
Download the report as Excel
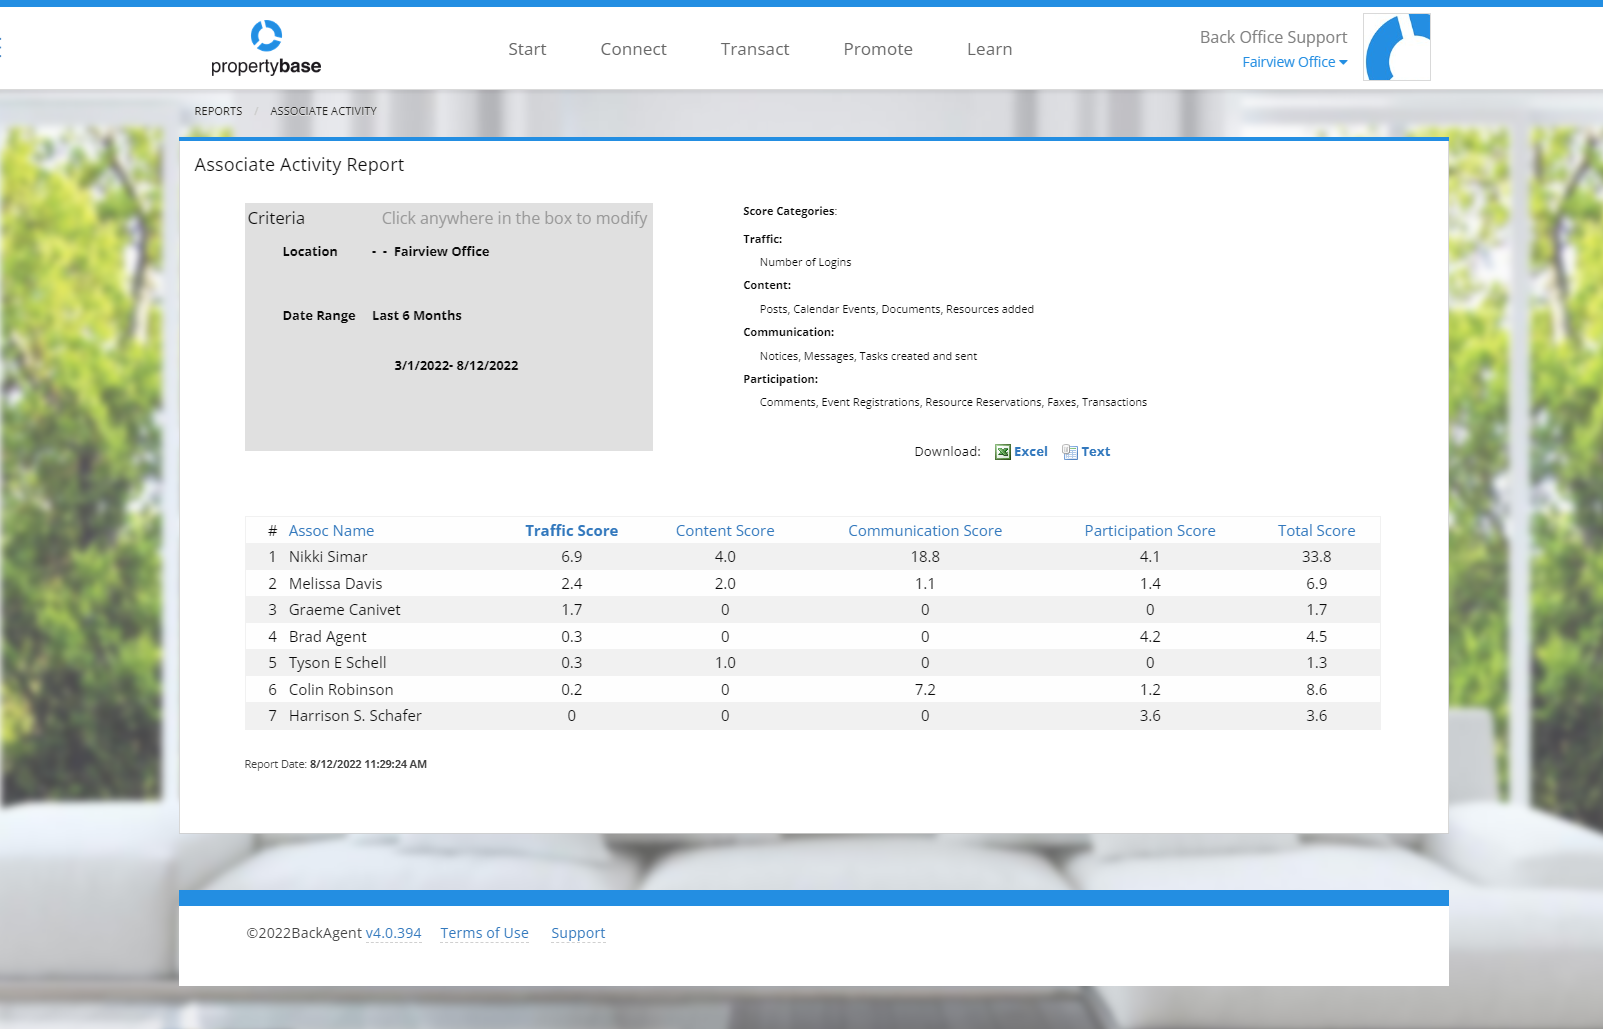coord(1030,451)
